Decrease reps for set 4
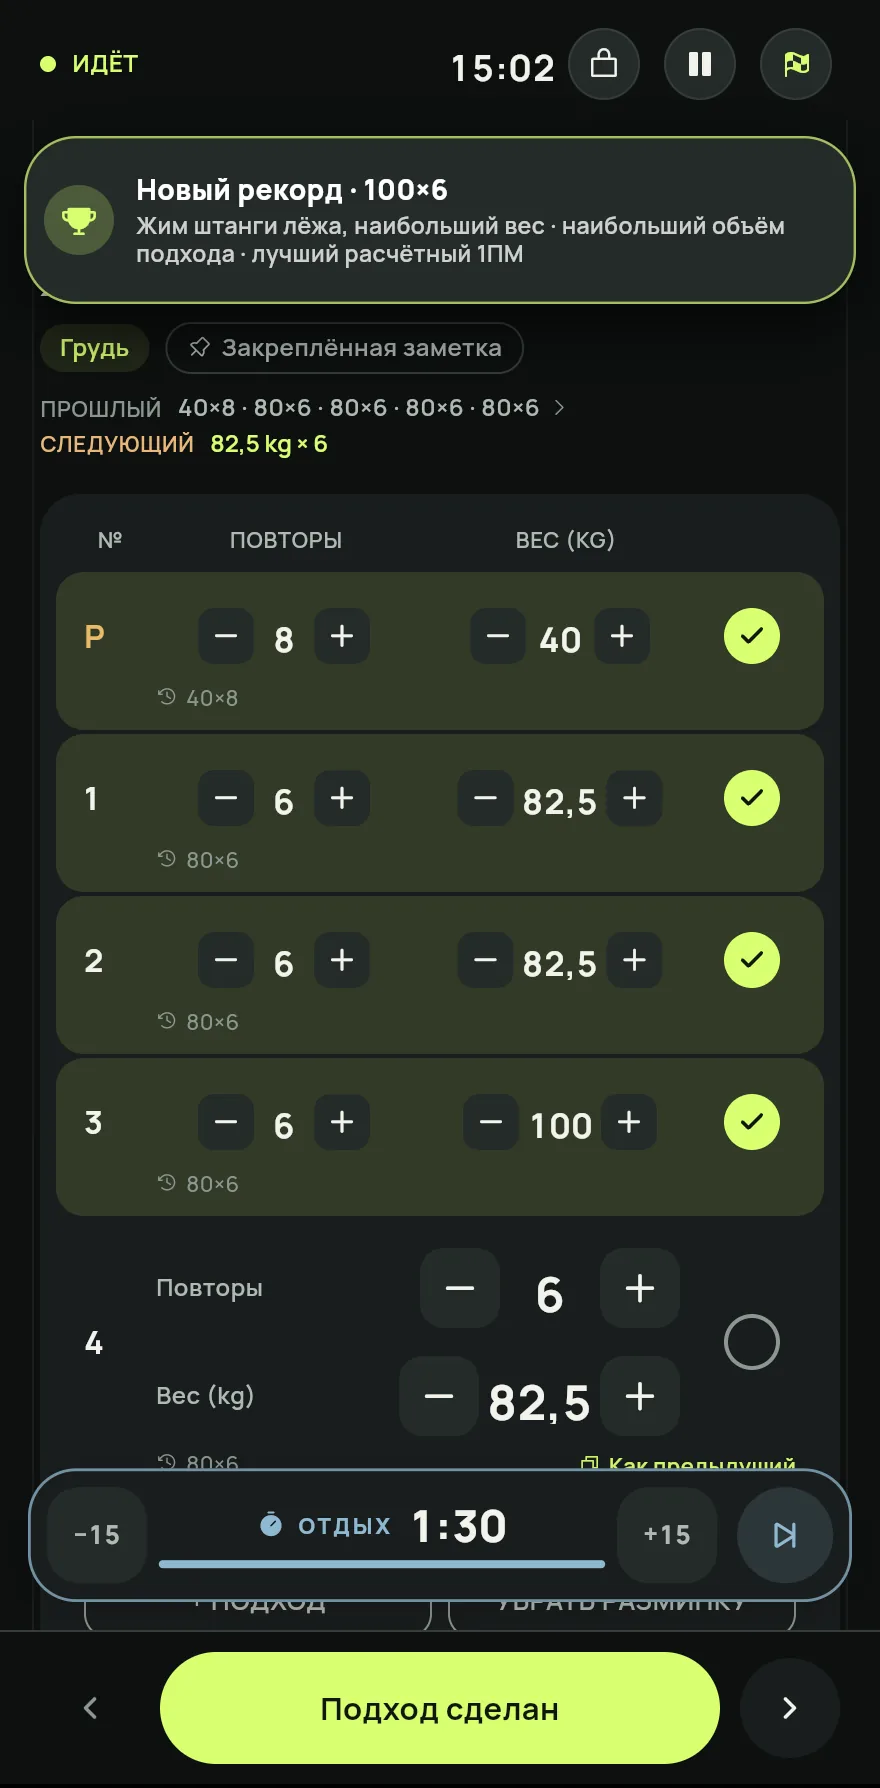The image size is (880, 1788). pyautogui.click(x=460, y=1288)
